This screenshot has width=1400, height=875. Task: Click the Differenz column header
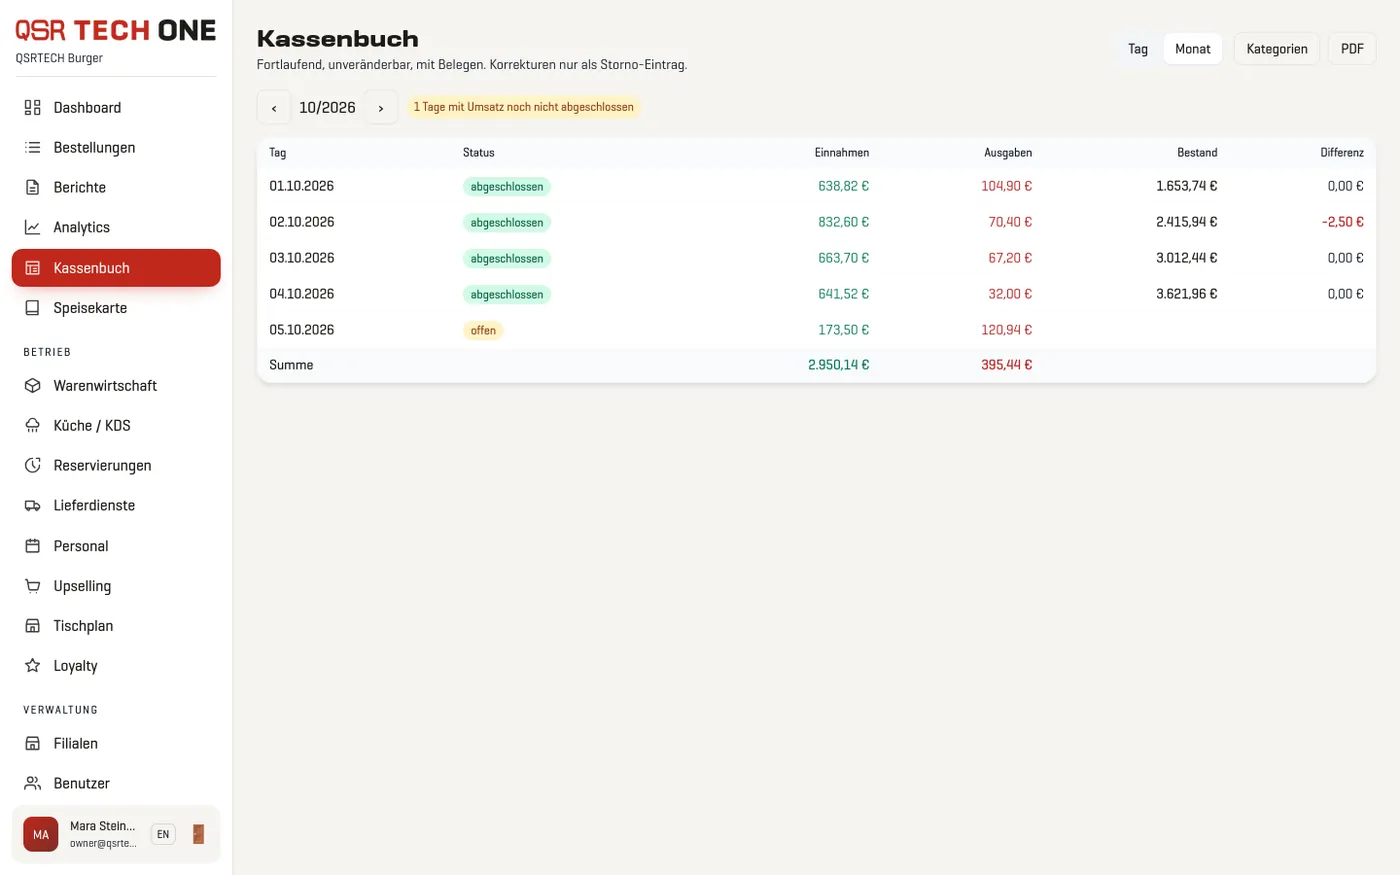(1342, 153)
